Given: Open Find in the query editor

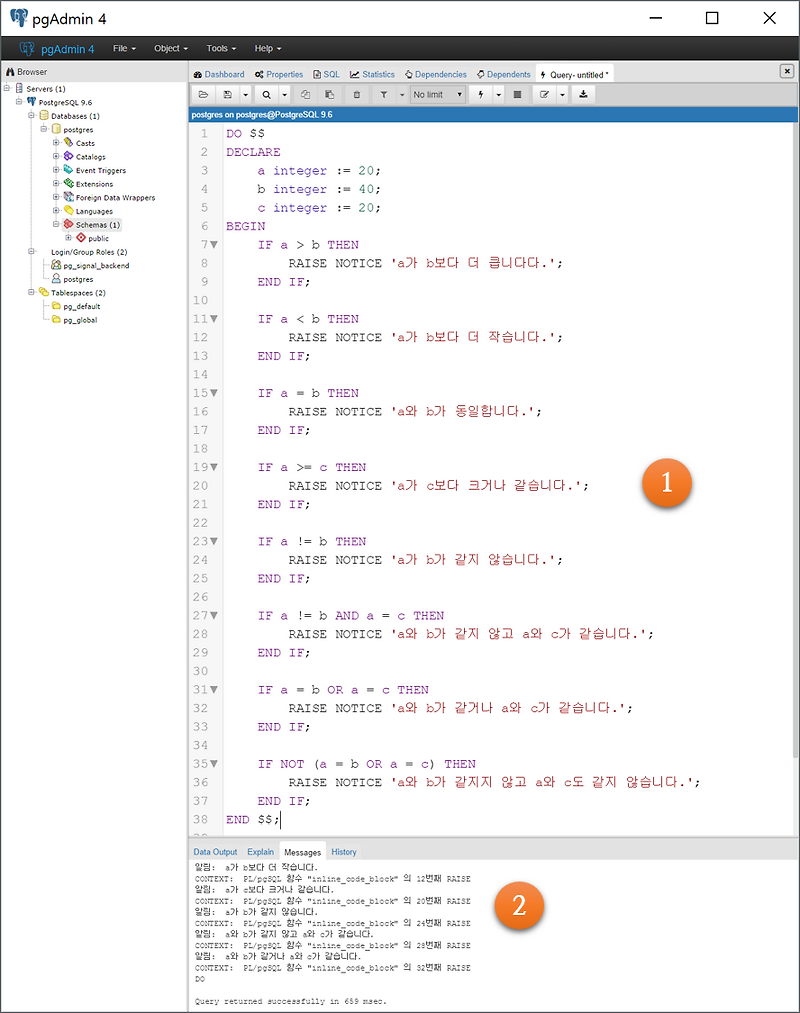Looking at the screenshot, I should point(266,95).
